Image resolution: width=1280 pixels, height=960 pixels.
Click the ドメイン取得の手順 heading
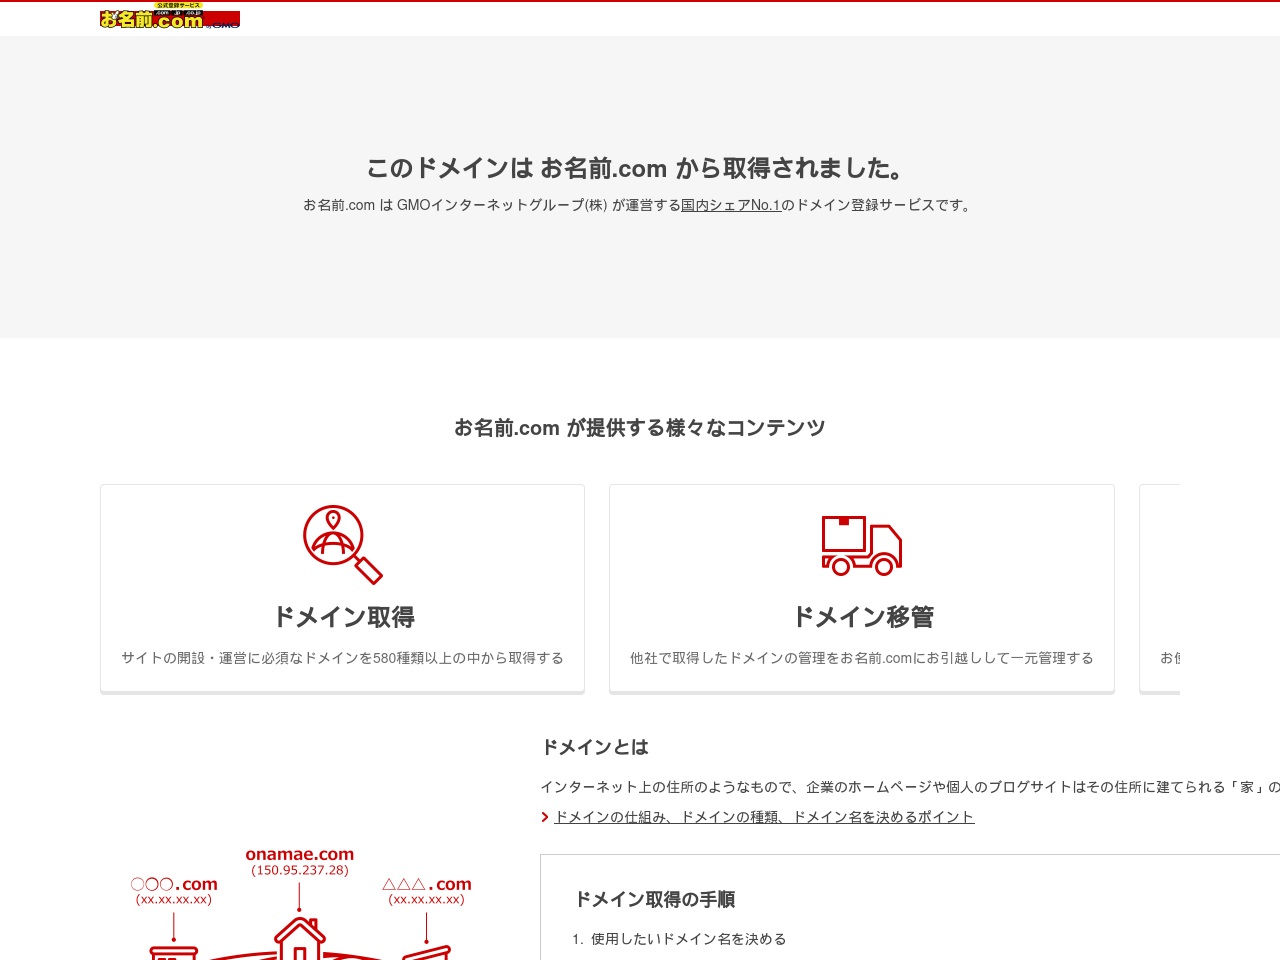655,899
